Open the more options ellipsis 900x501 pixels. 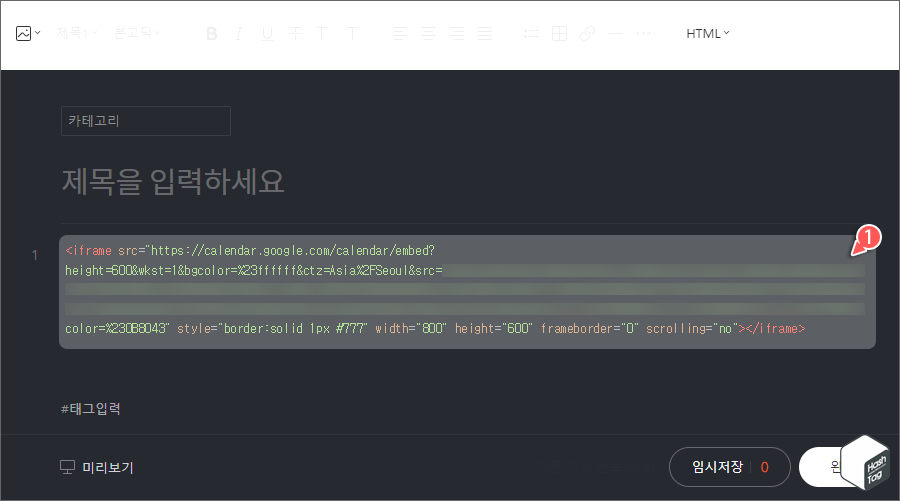643,34
